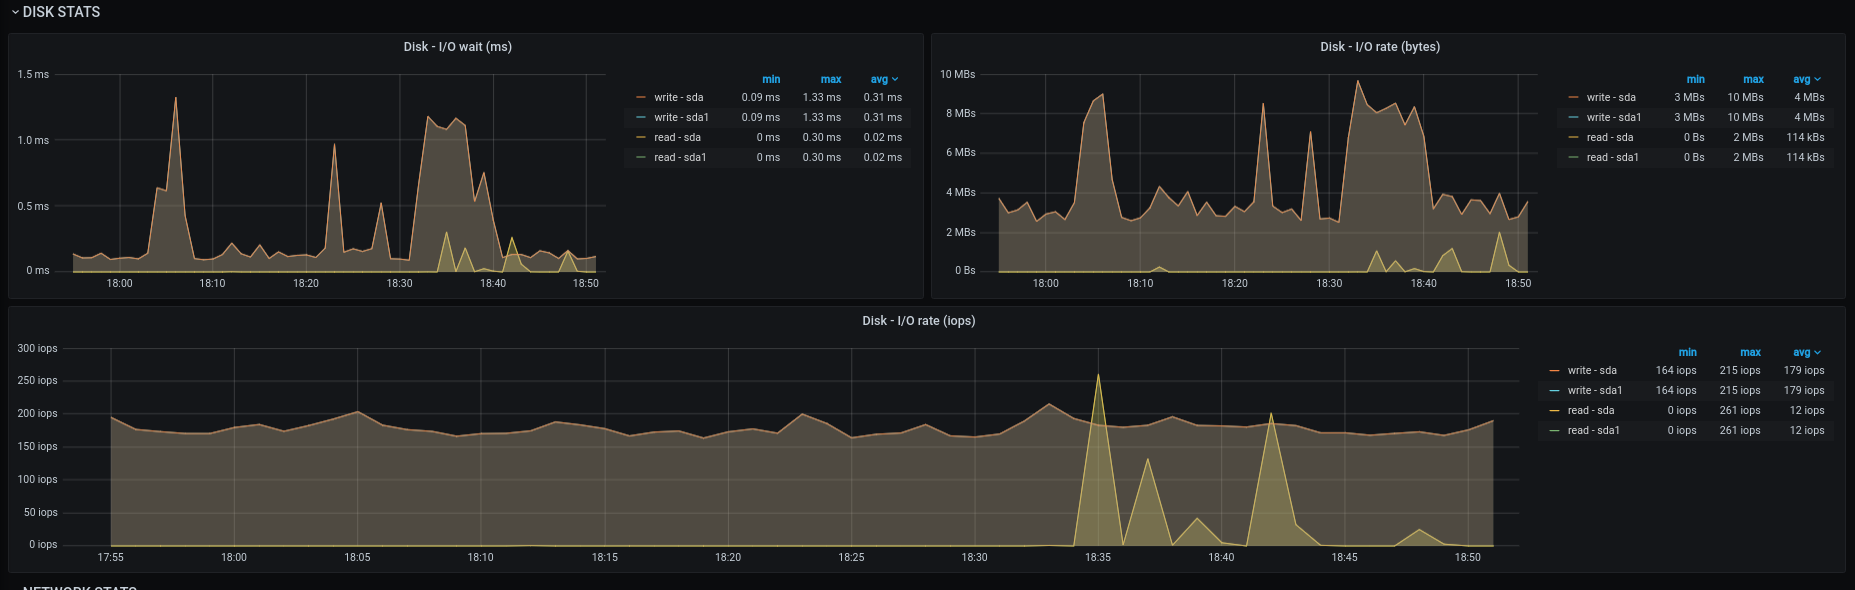Toggle write - sda series in I/O bytes legend
This screenshot has width=1855, height=590.
click(x=1611, y=97)
